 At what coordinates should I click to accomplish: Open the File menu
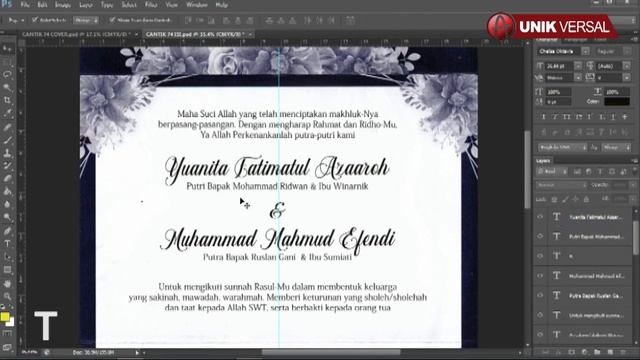pyautogui.click(x=25, y=5)
